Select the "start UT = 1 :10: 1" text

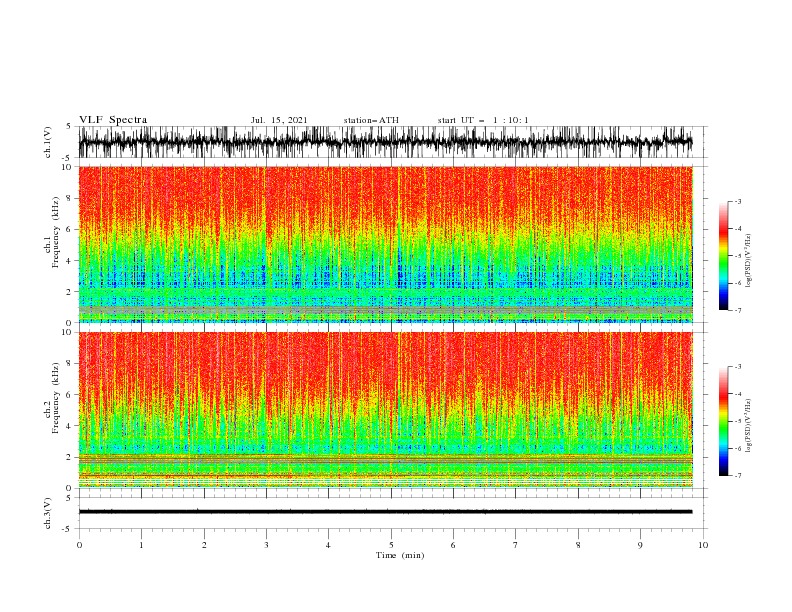tap(483, 120)
